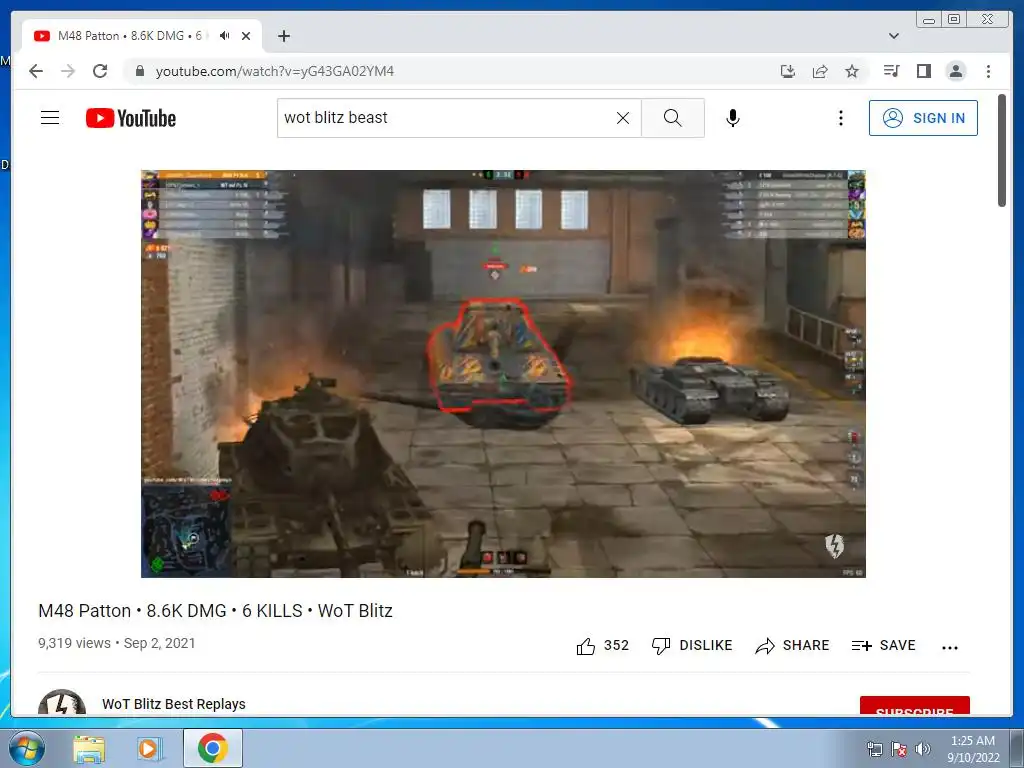Open the Action Center flag icon
Image resolution: width=1024 pixels, height=768 pixels.
pyautogui.click(x=899, y=749)
